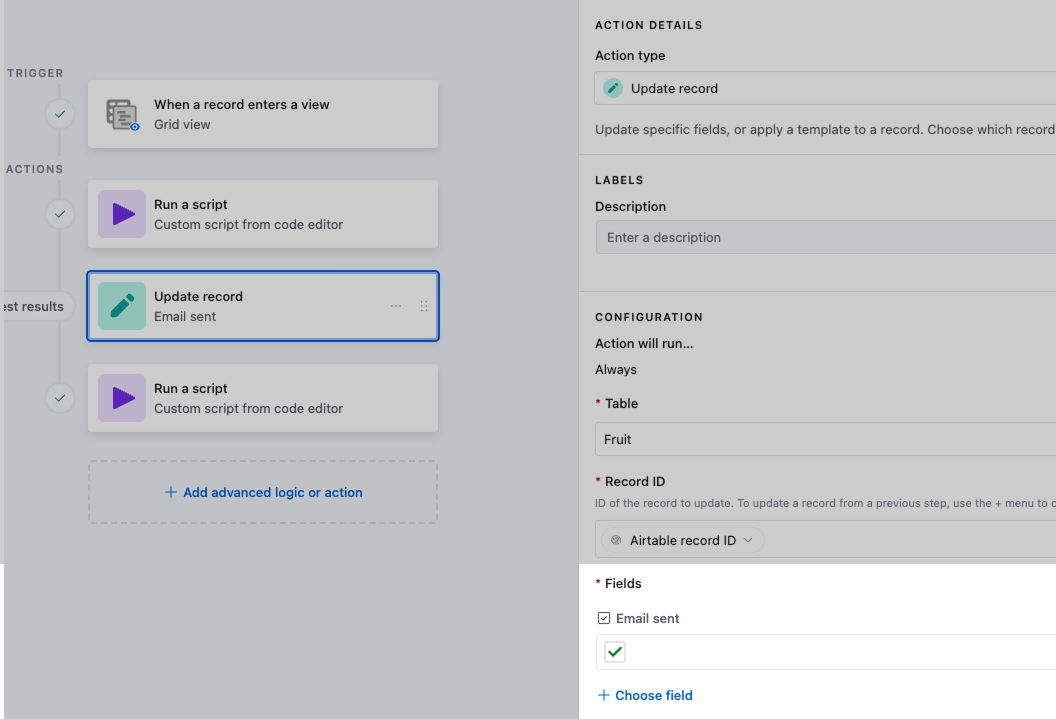The width and height of the screenshot is (1056, 719).
Task: Click the Email sent field label
Action: tap(647, 618)
